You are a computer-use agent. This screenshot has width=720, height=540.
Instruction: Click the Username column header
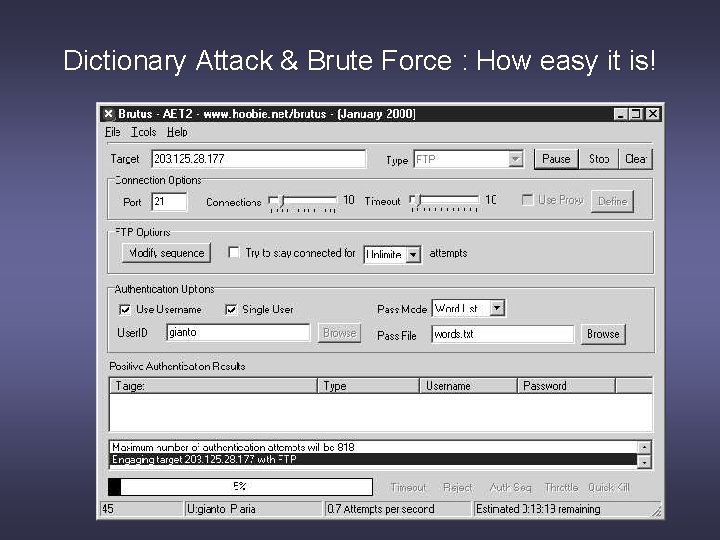point(468,386)
